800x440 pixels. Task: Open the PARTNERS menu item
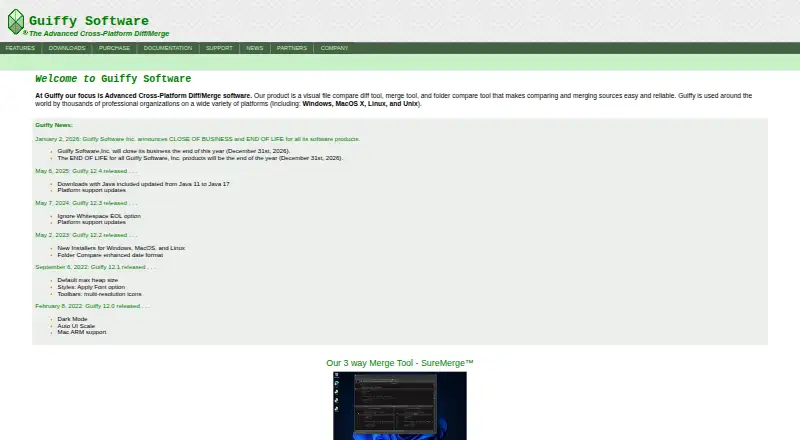[292, 48]
